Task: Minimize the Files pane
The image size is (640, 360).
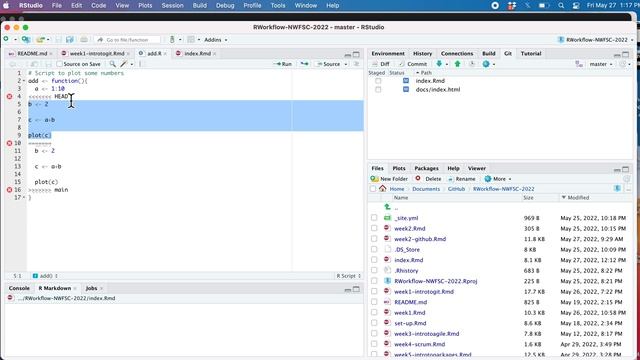Action: [x=617, y=169]
